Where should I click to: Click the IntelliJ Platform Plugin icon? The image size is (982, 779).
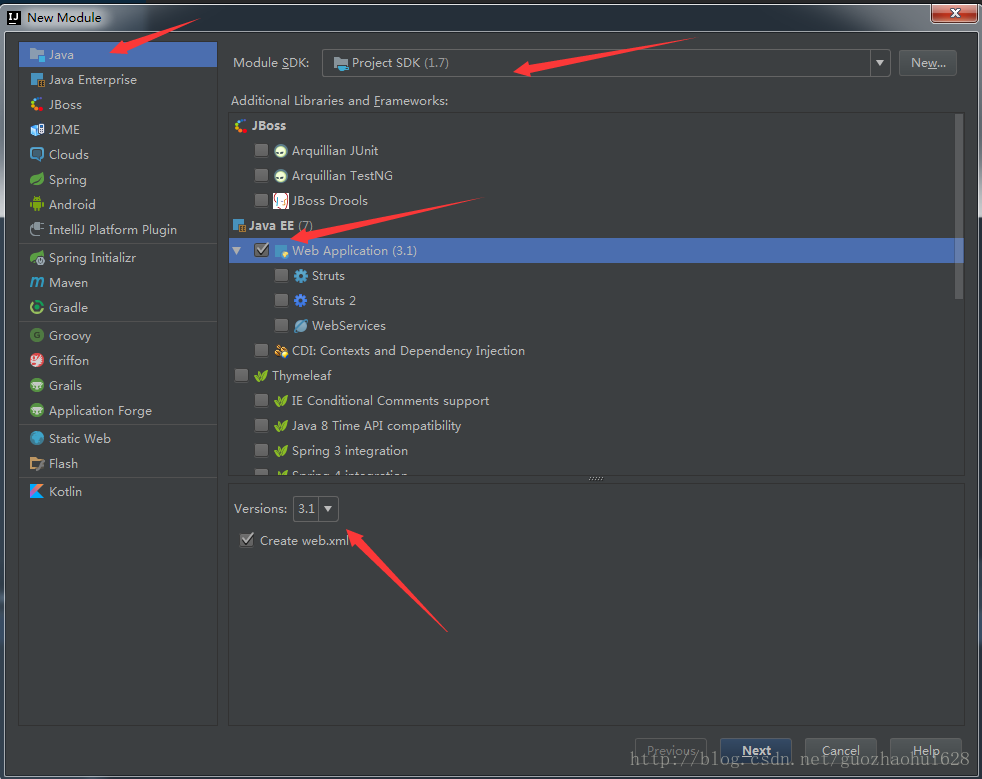click(37, 229)
